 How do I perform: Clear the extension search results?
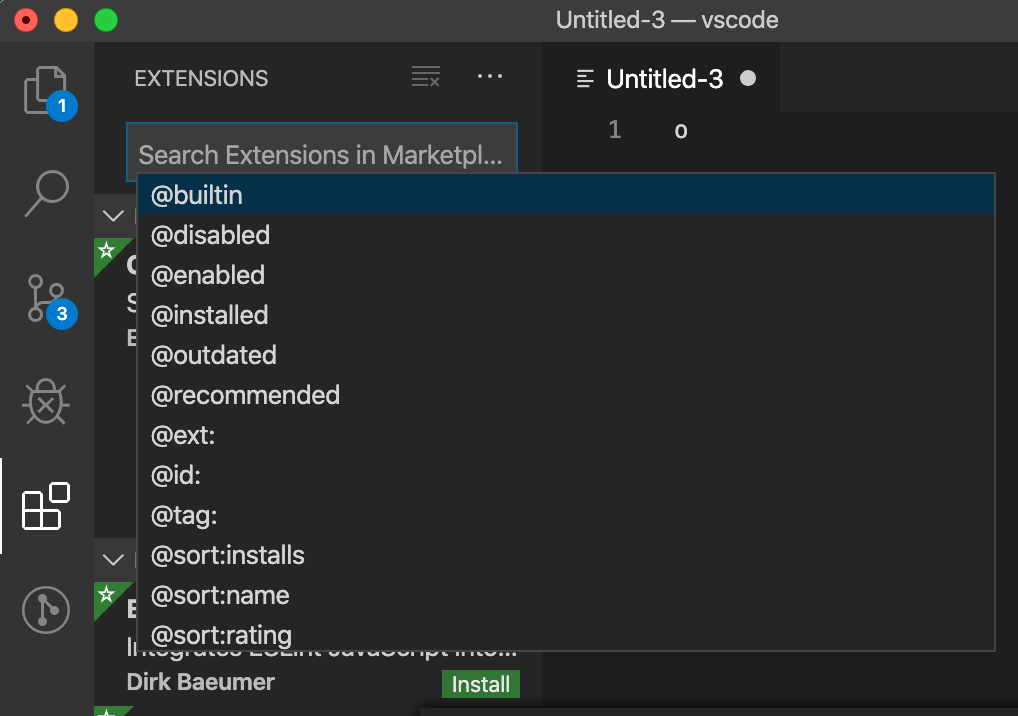425,76
